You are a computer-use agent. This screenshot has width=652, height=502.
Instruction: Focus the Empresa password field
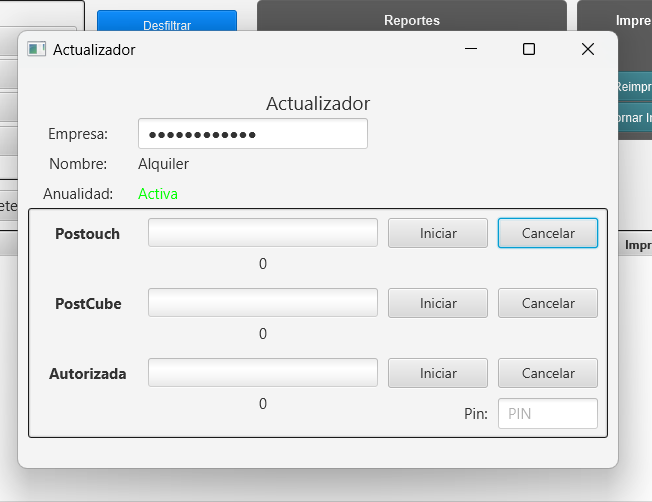coord(253,134)
